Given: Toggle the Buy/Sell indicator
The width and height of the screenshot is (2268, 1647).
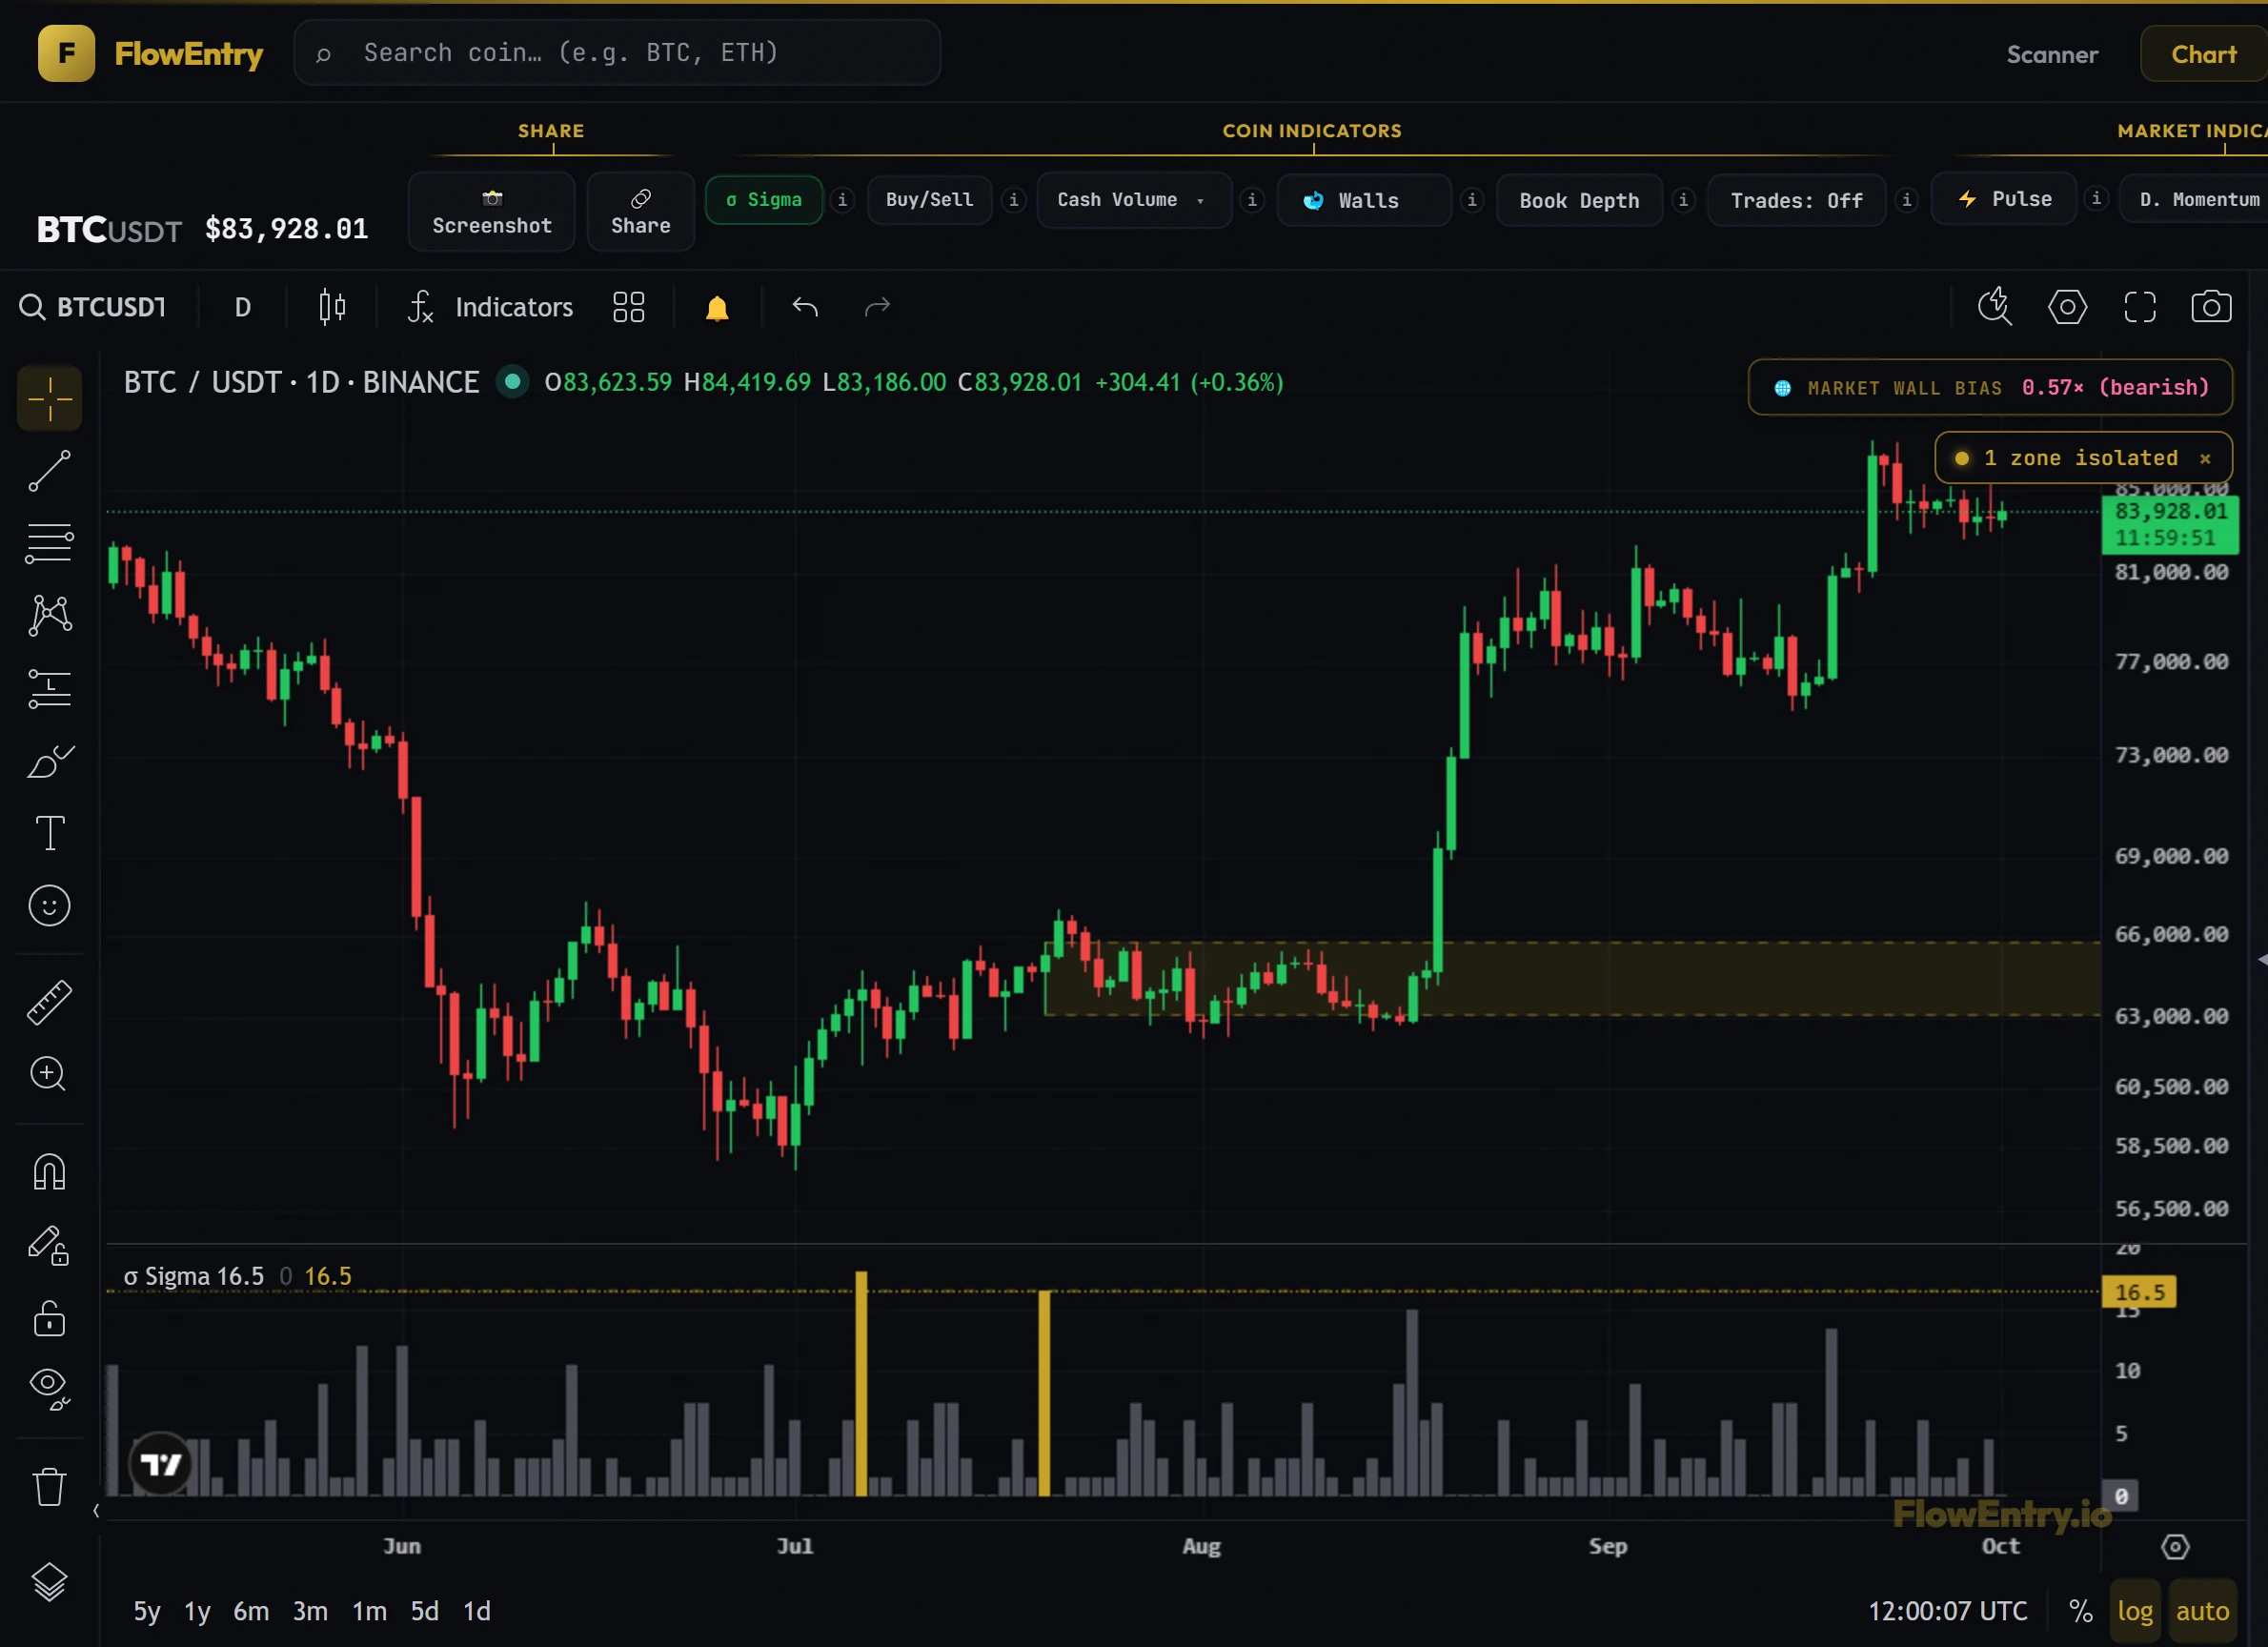Looking at the screenshot, I should (930, 200).
